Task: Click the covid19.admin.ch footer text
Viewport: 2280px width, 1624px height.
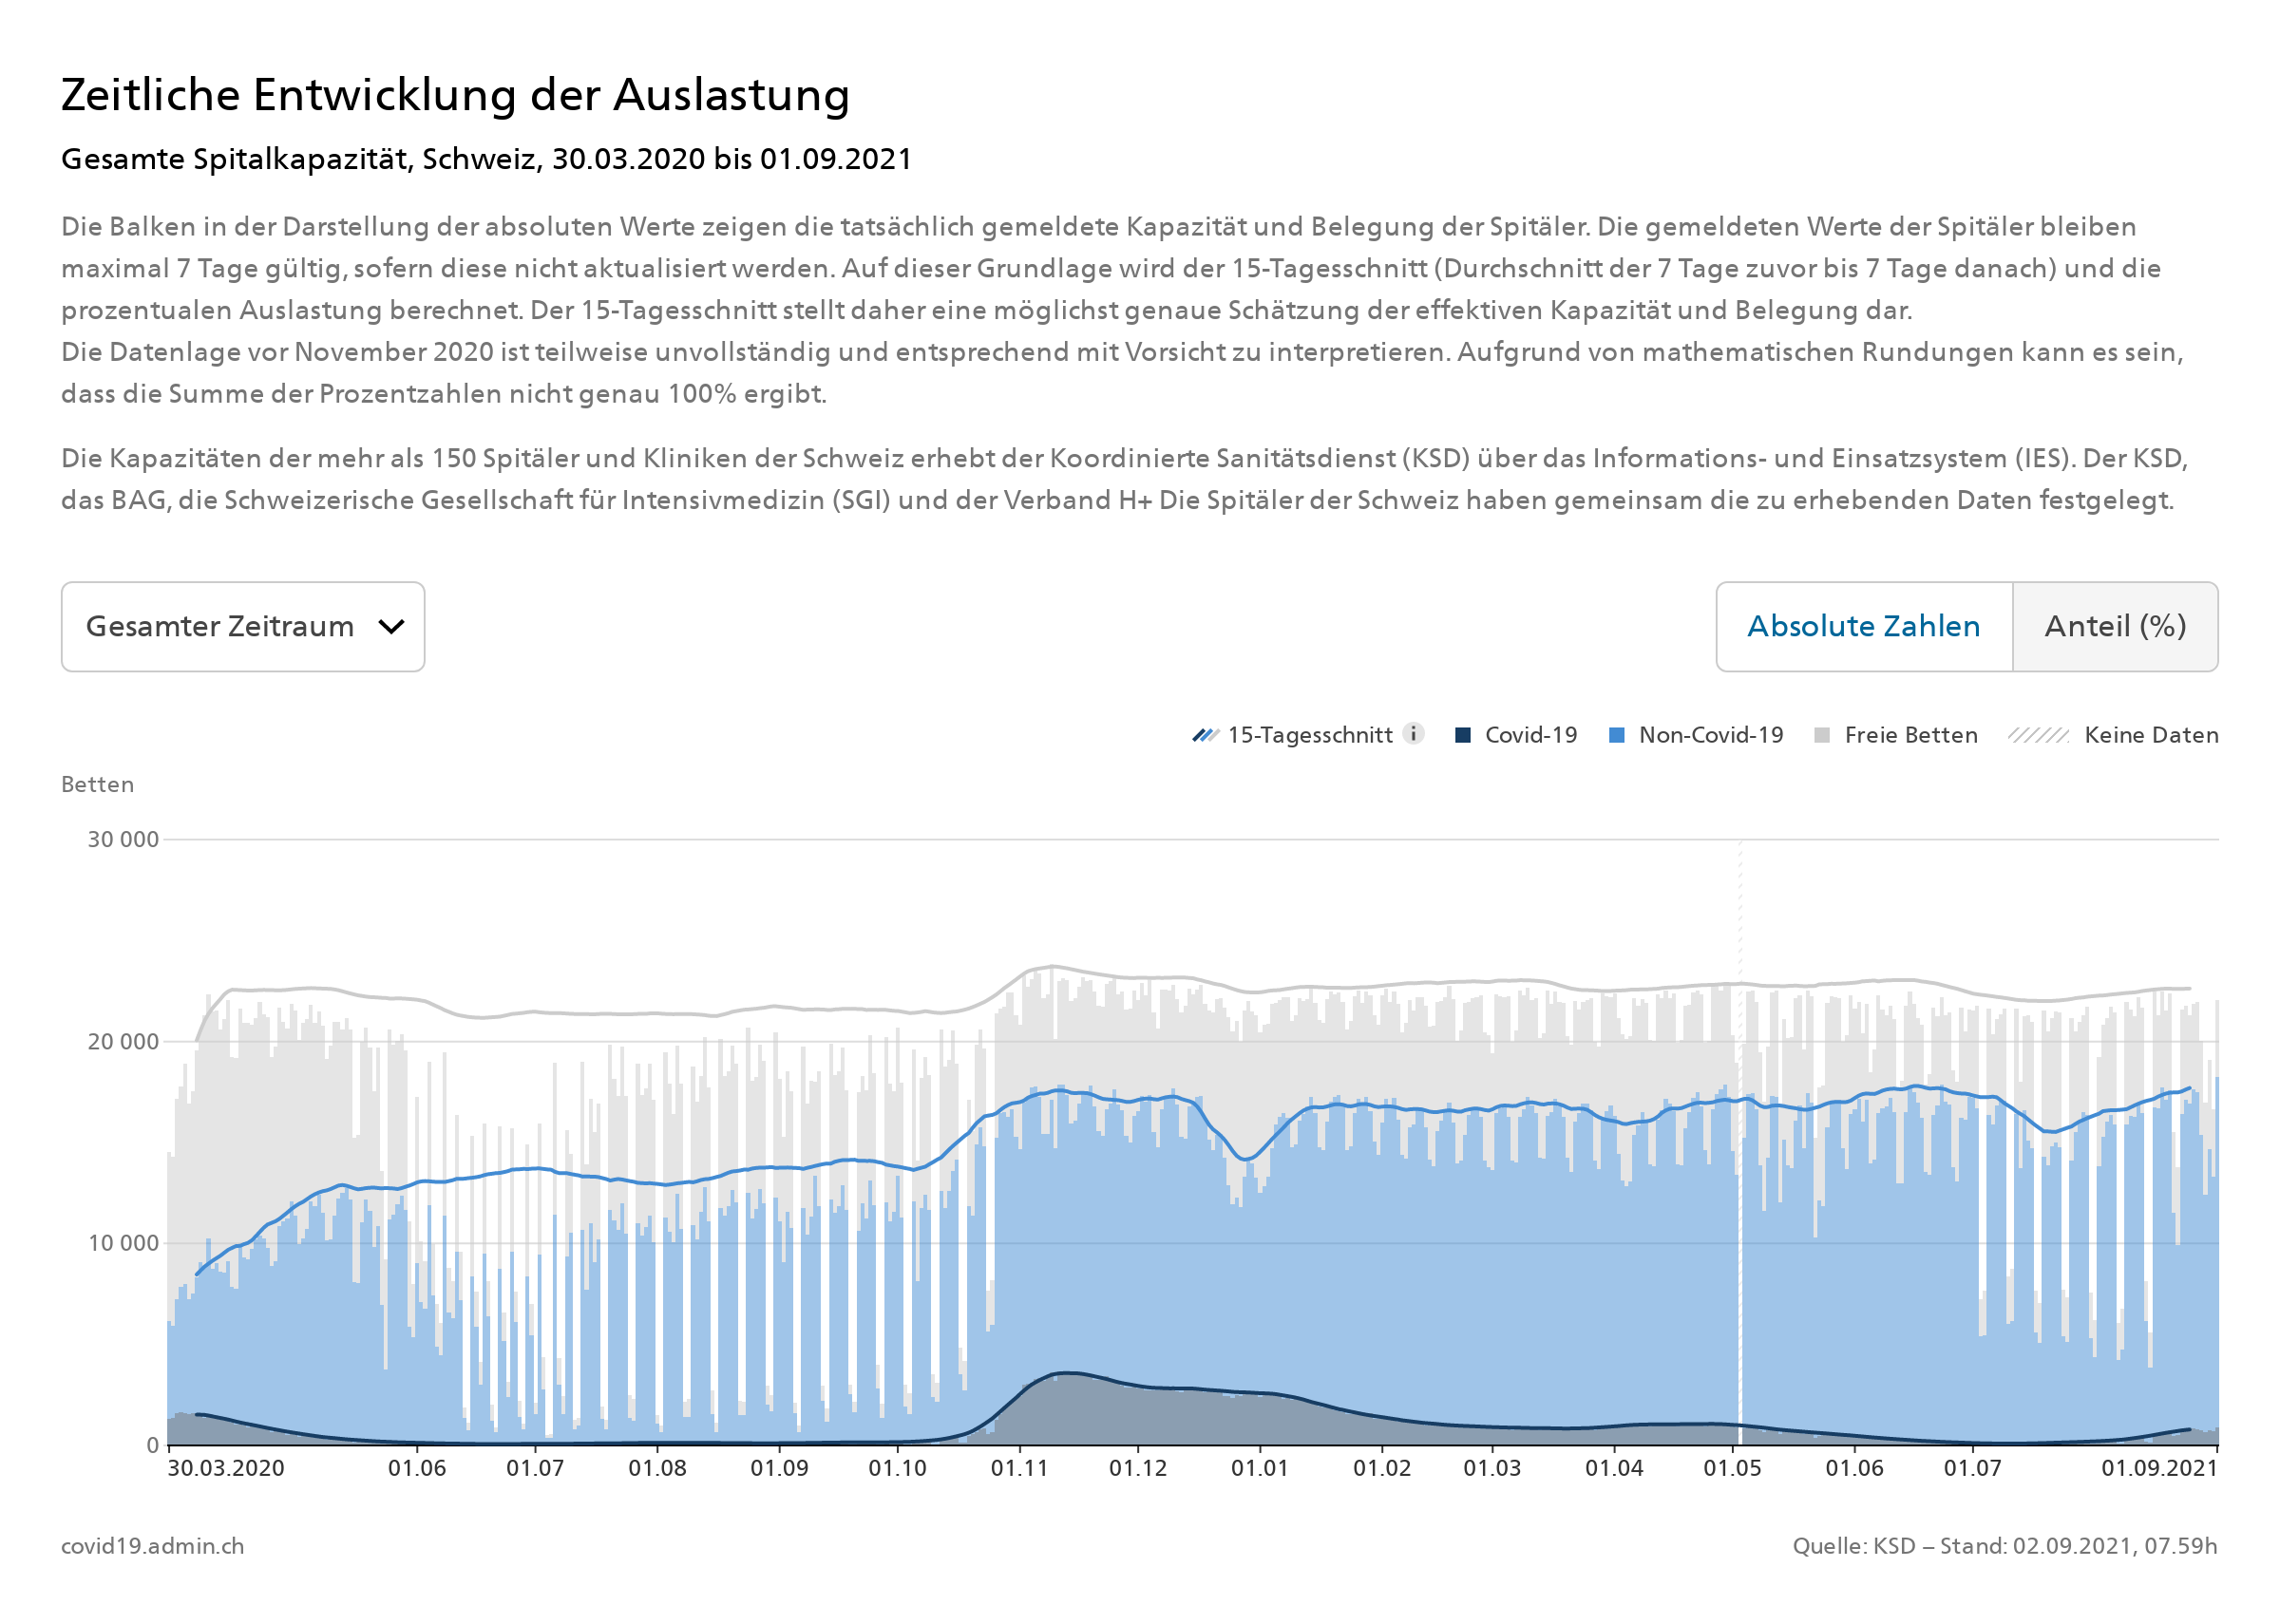Action: click(x=153, y=1546)
